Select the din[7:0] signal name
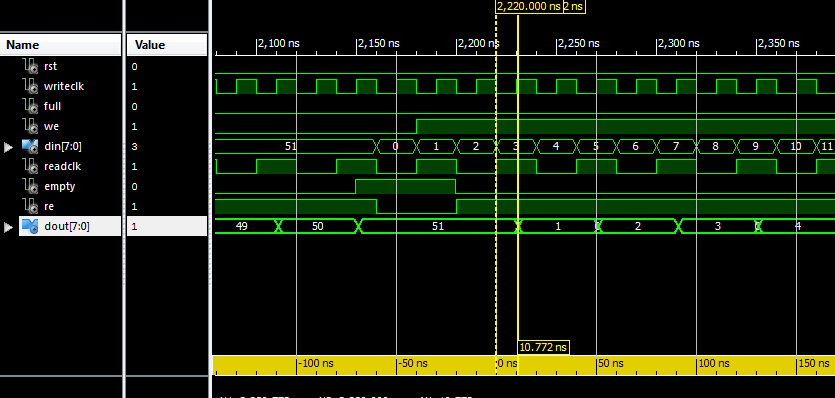 tap(63, 147)
